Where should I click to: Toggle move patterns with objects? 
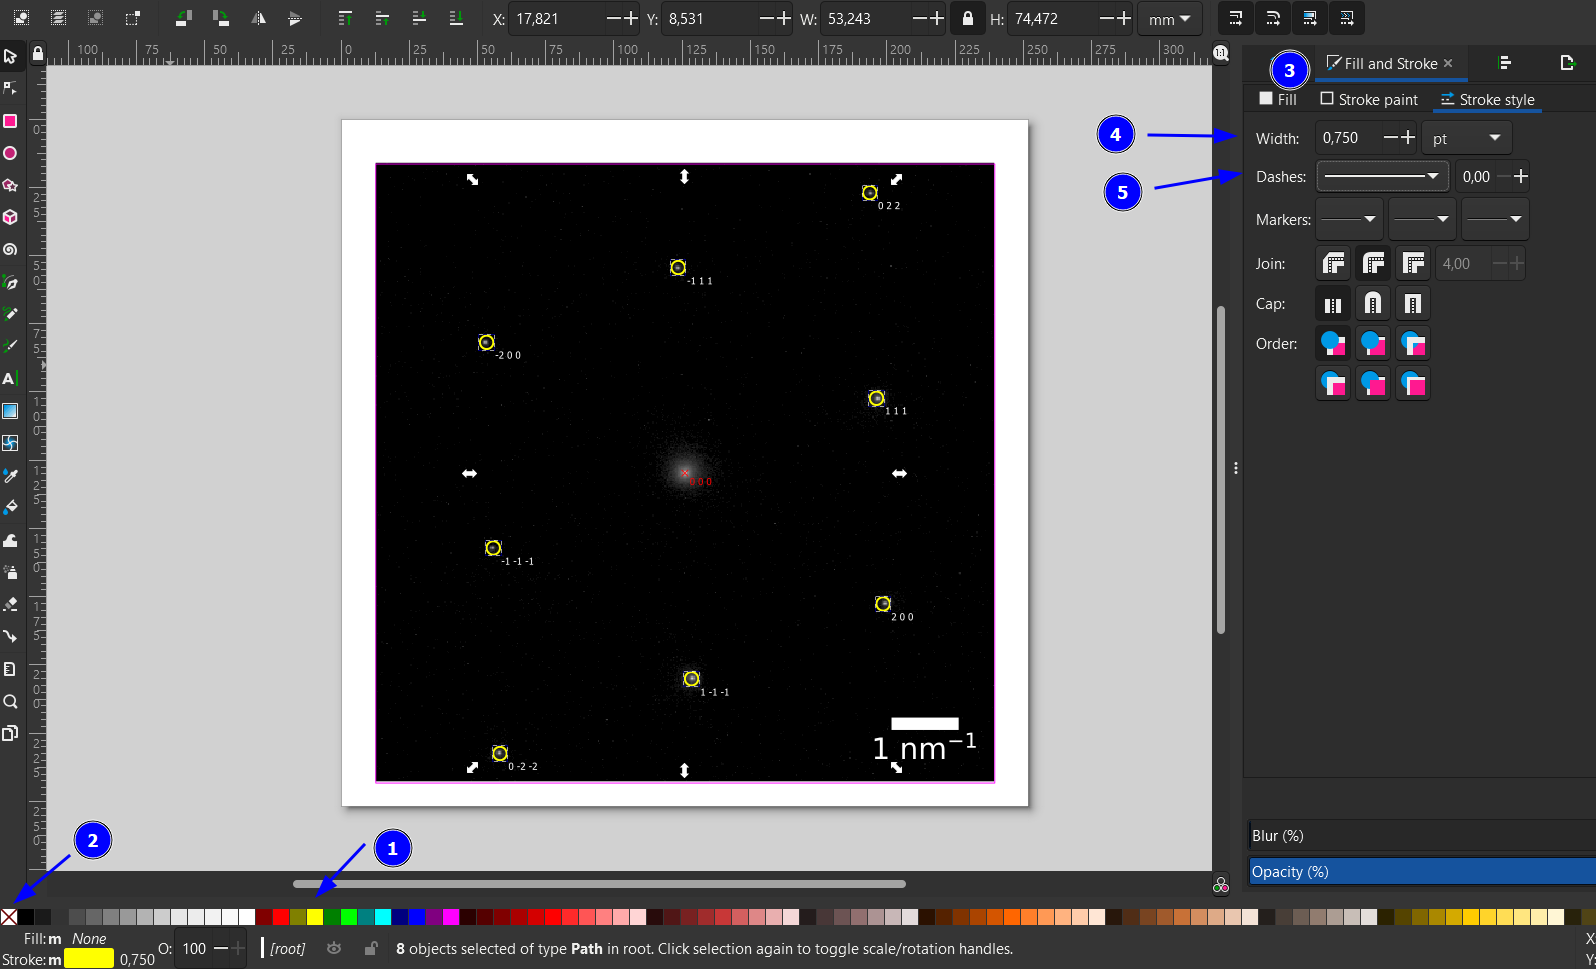point(1347,18)
